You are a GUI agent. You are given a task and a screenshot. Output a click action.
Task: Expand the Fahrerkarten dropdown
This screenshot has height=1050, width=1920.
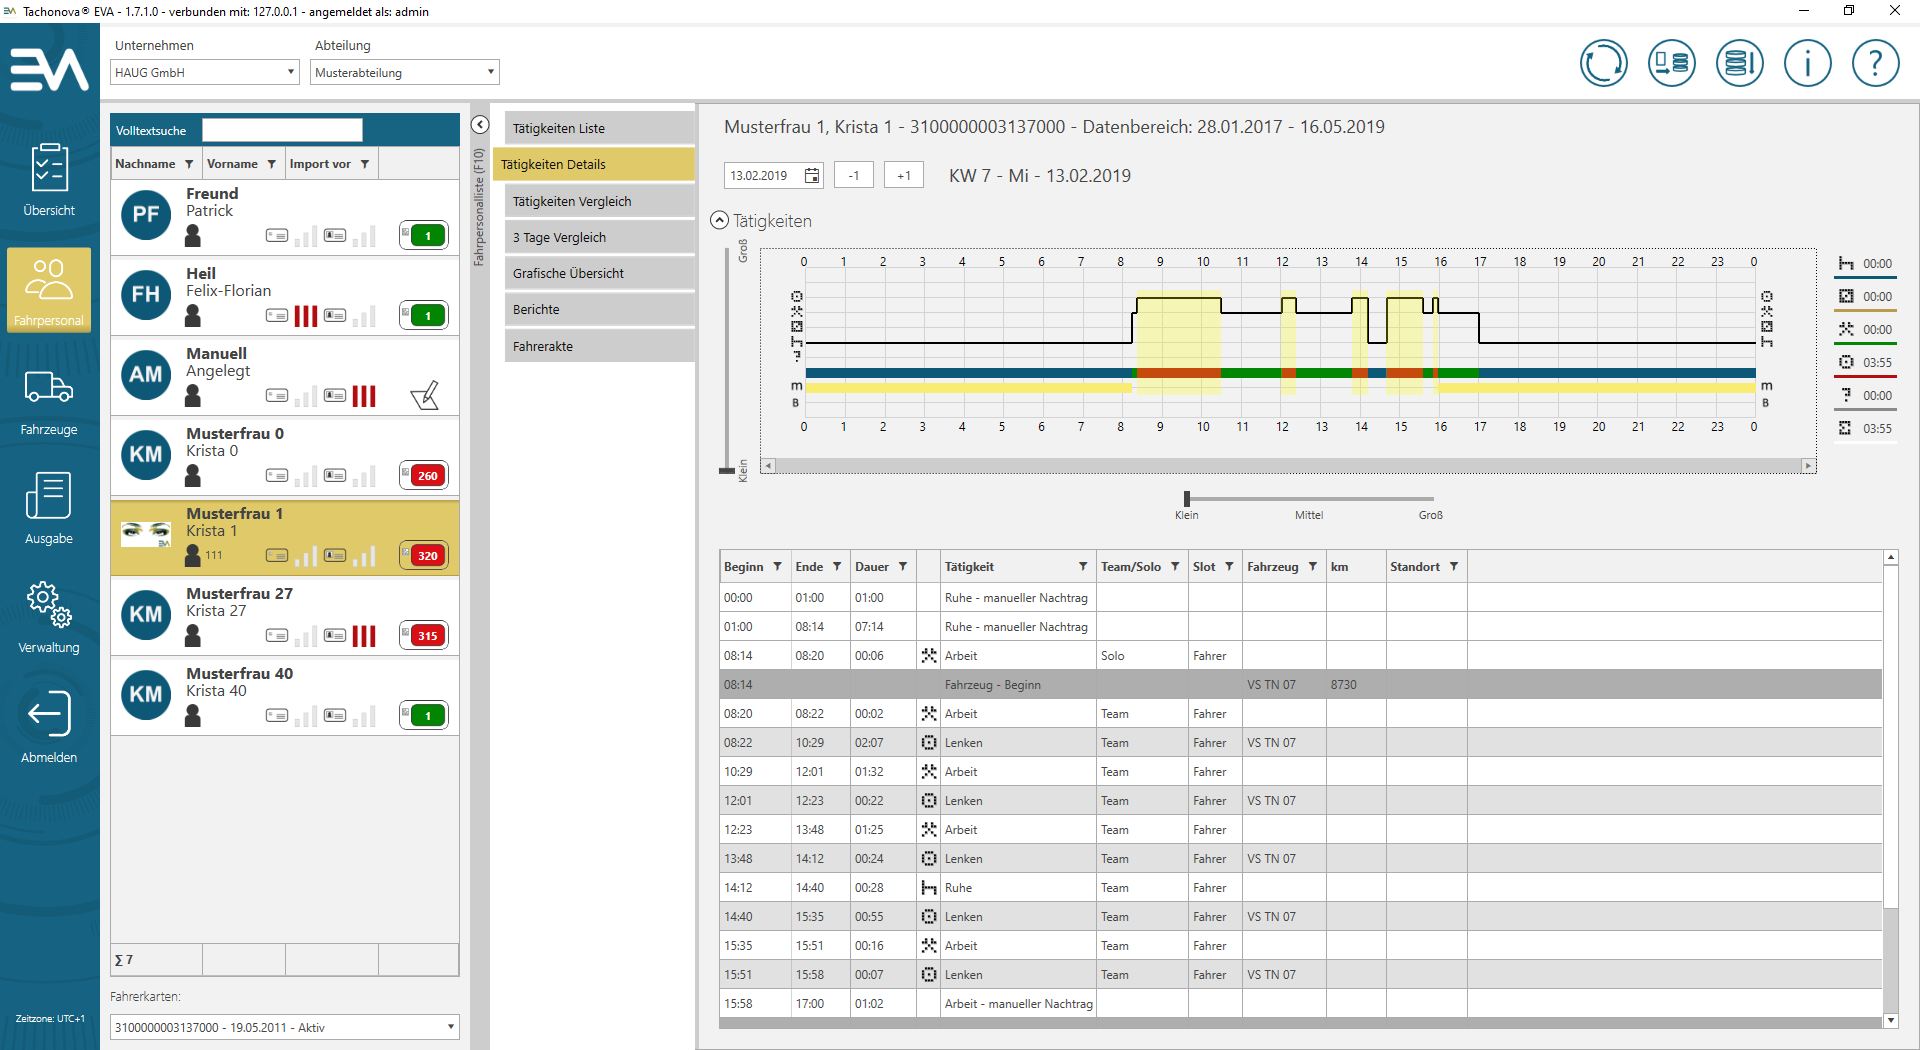pyautogui.click(x=450, y=1027)
